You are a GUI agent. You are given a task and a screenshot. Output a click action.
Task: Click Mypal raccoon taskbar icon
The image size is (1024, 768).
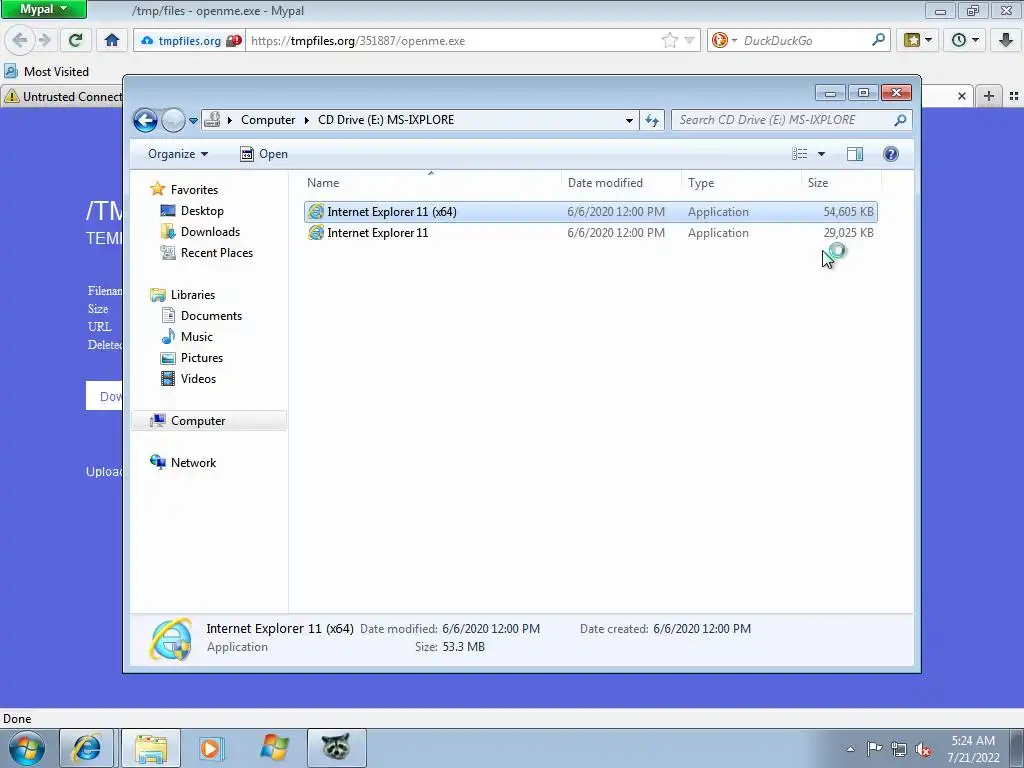[336, 748]
